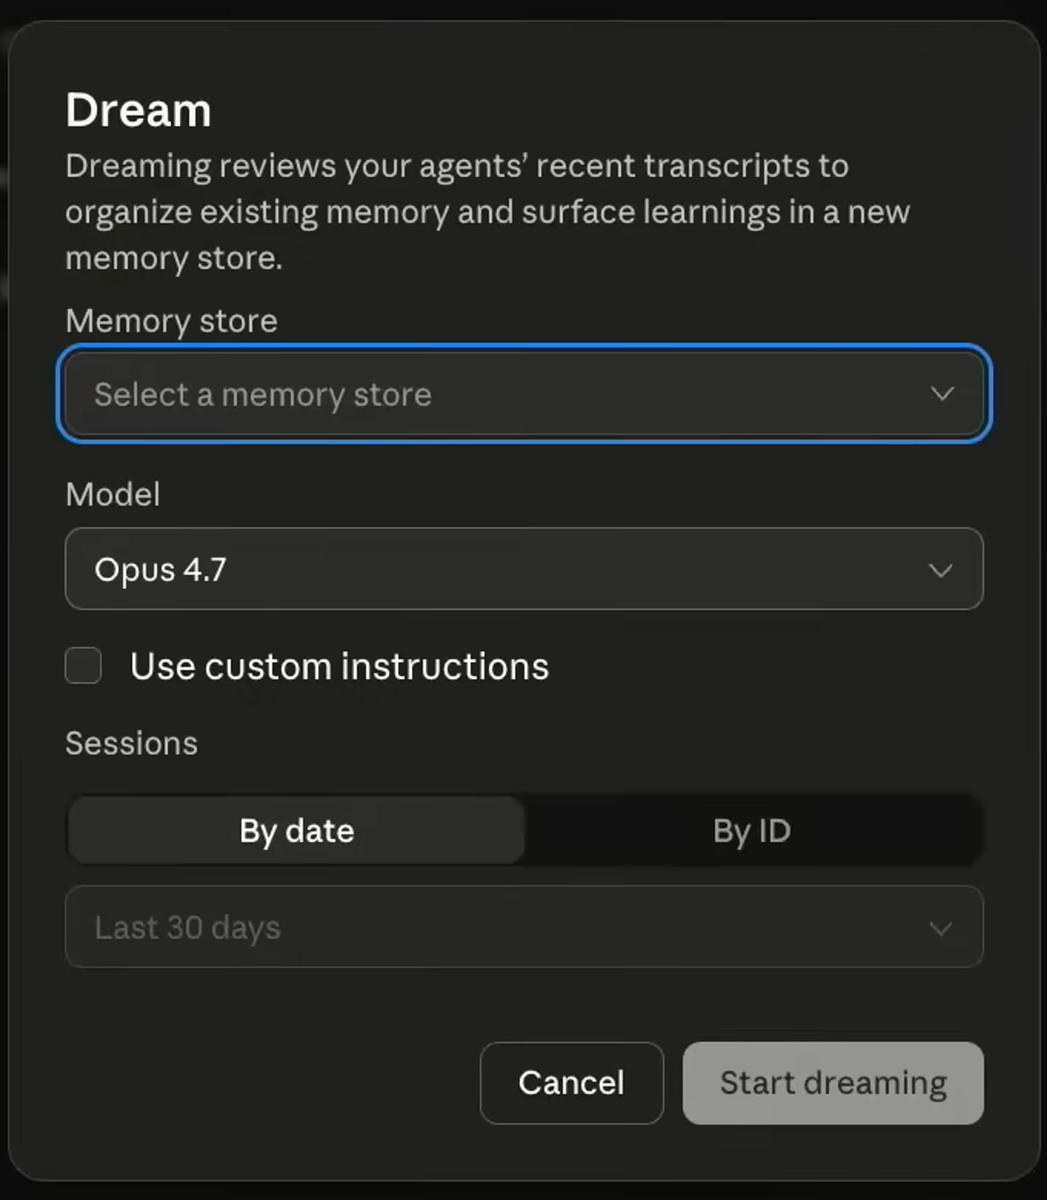1047x1200 pixels.
Task: Click the Start dreaming button
Action: point(833,1083)
